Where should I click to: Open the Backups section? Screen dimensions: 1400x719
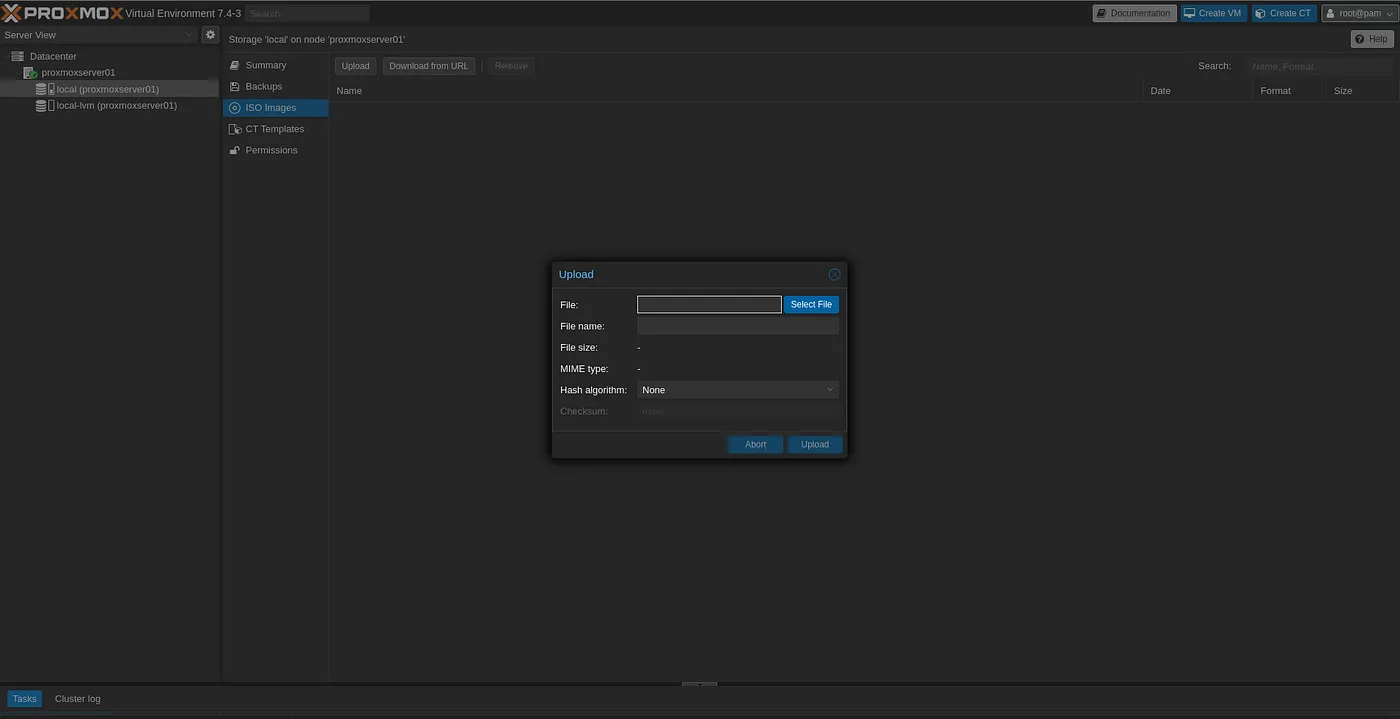[263, 86]
